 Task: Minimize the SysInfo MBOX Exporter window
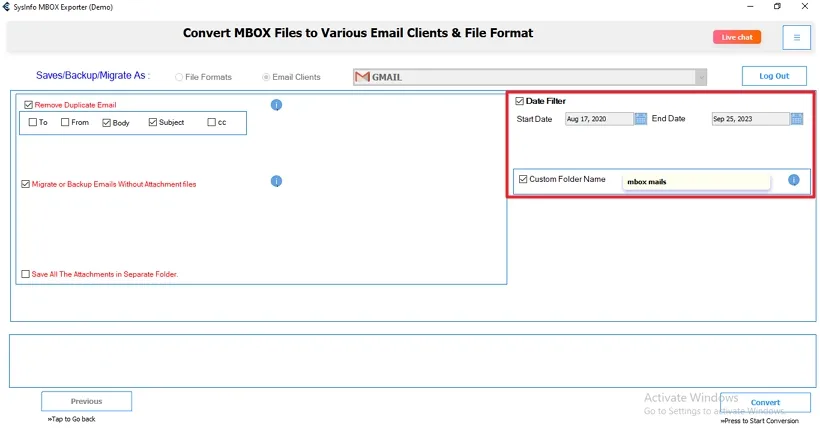750,7
